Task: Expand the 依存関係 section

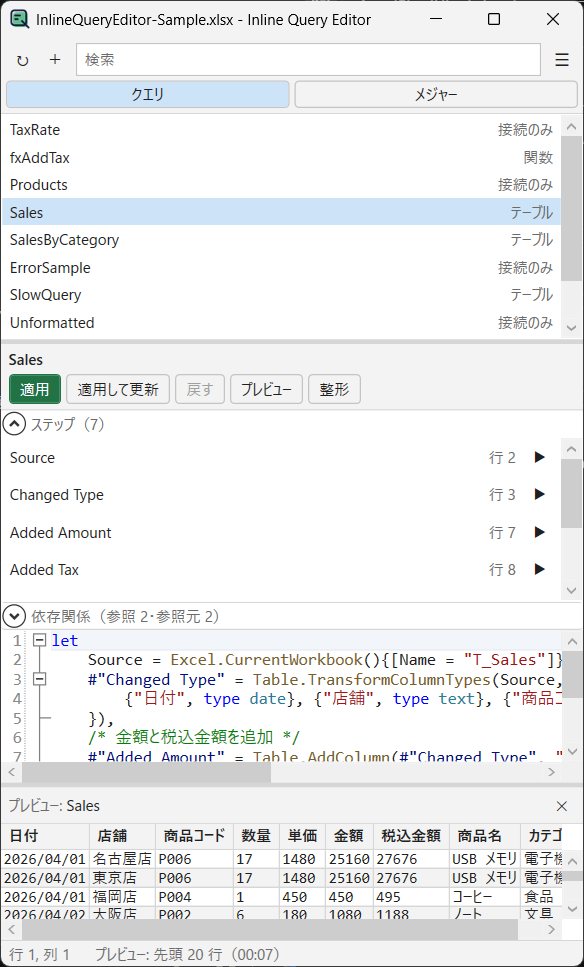Action: (14, 616)
